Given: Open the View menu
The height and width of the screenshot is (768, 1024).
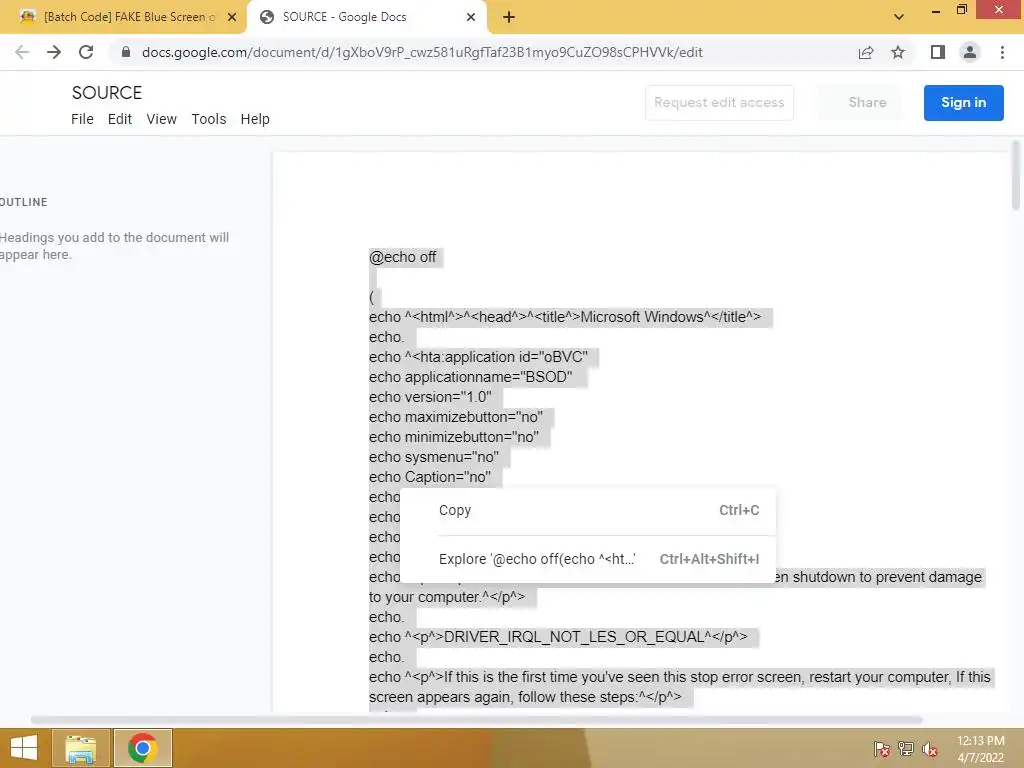Looking at the screenshot, I should click(161, 119).
